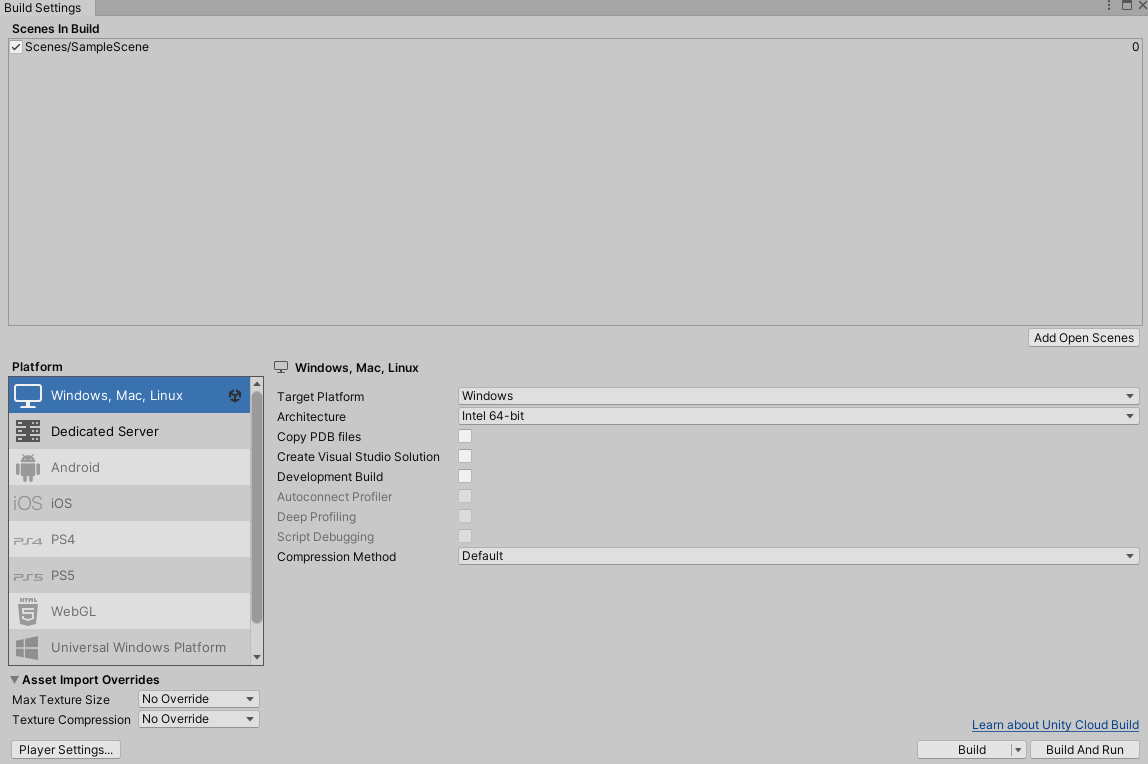Click the monitor icon in the settings header
Image resolution: width=1148 pixels, height=764 pixels.
click(281, 367)
